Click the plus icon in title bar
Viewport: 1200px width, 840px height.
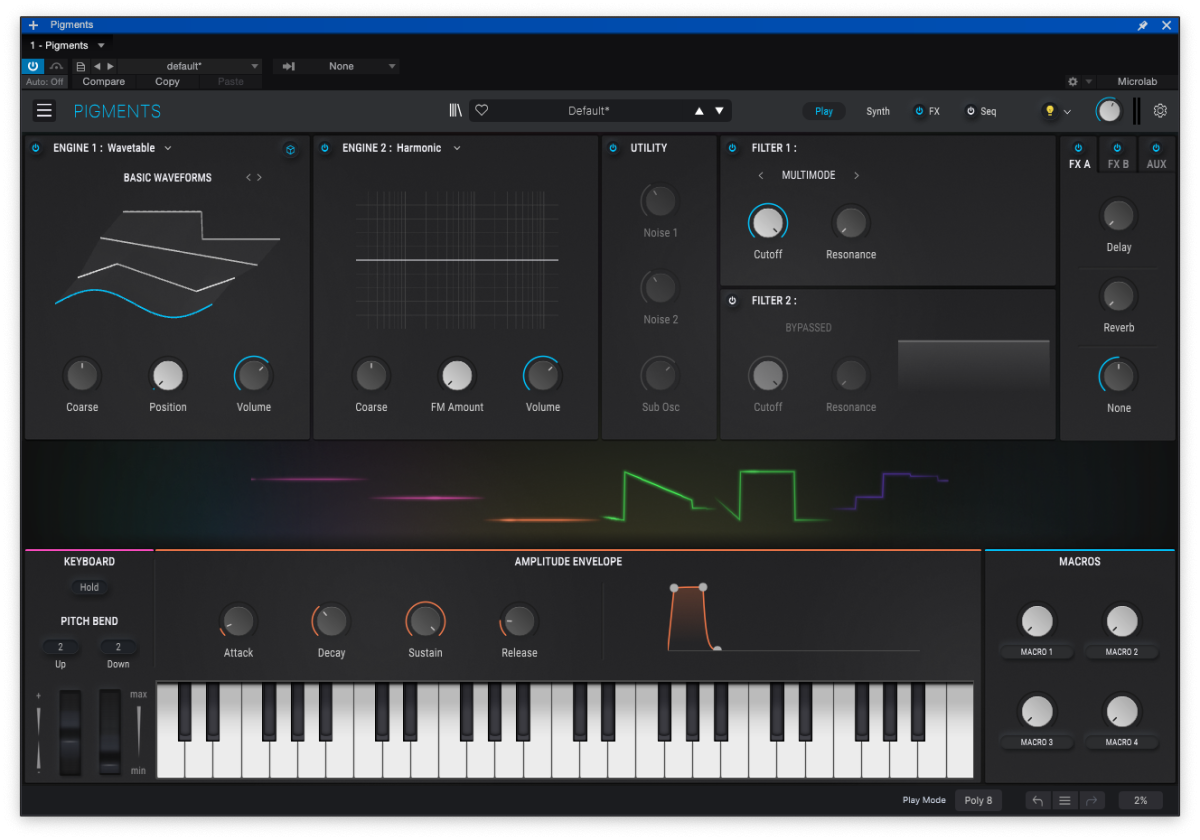click(x=33, y=25)
